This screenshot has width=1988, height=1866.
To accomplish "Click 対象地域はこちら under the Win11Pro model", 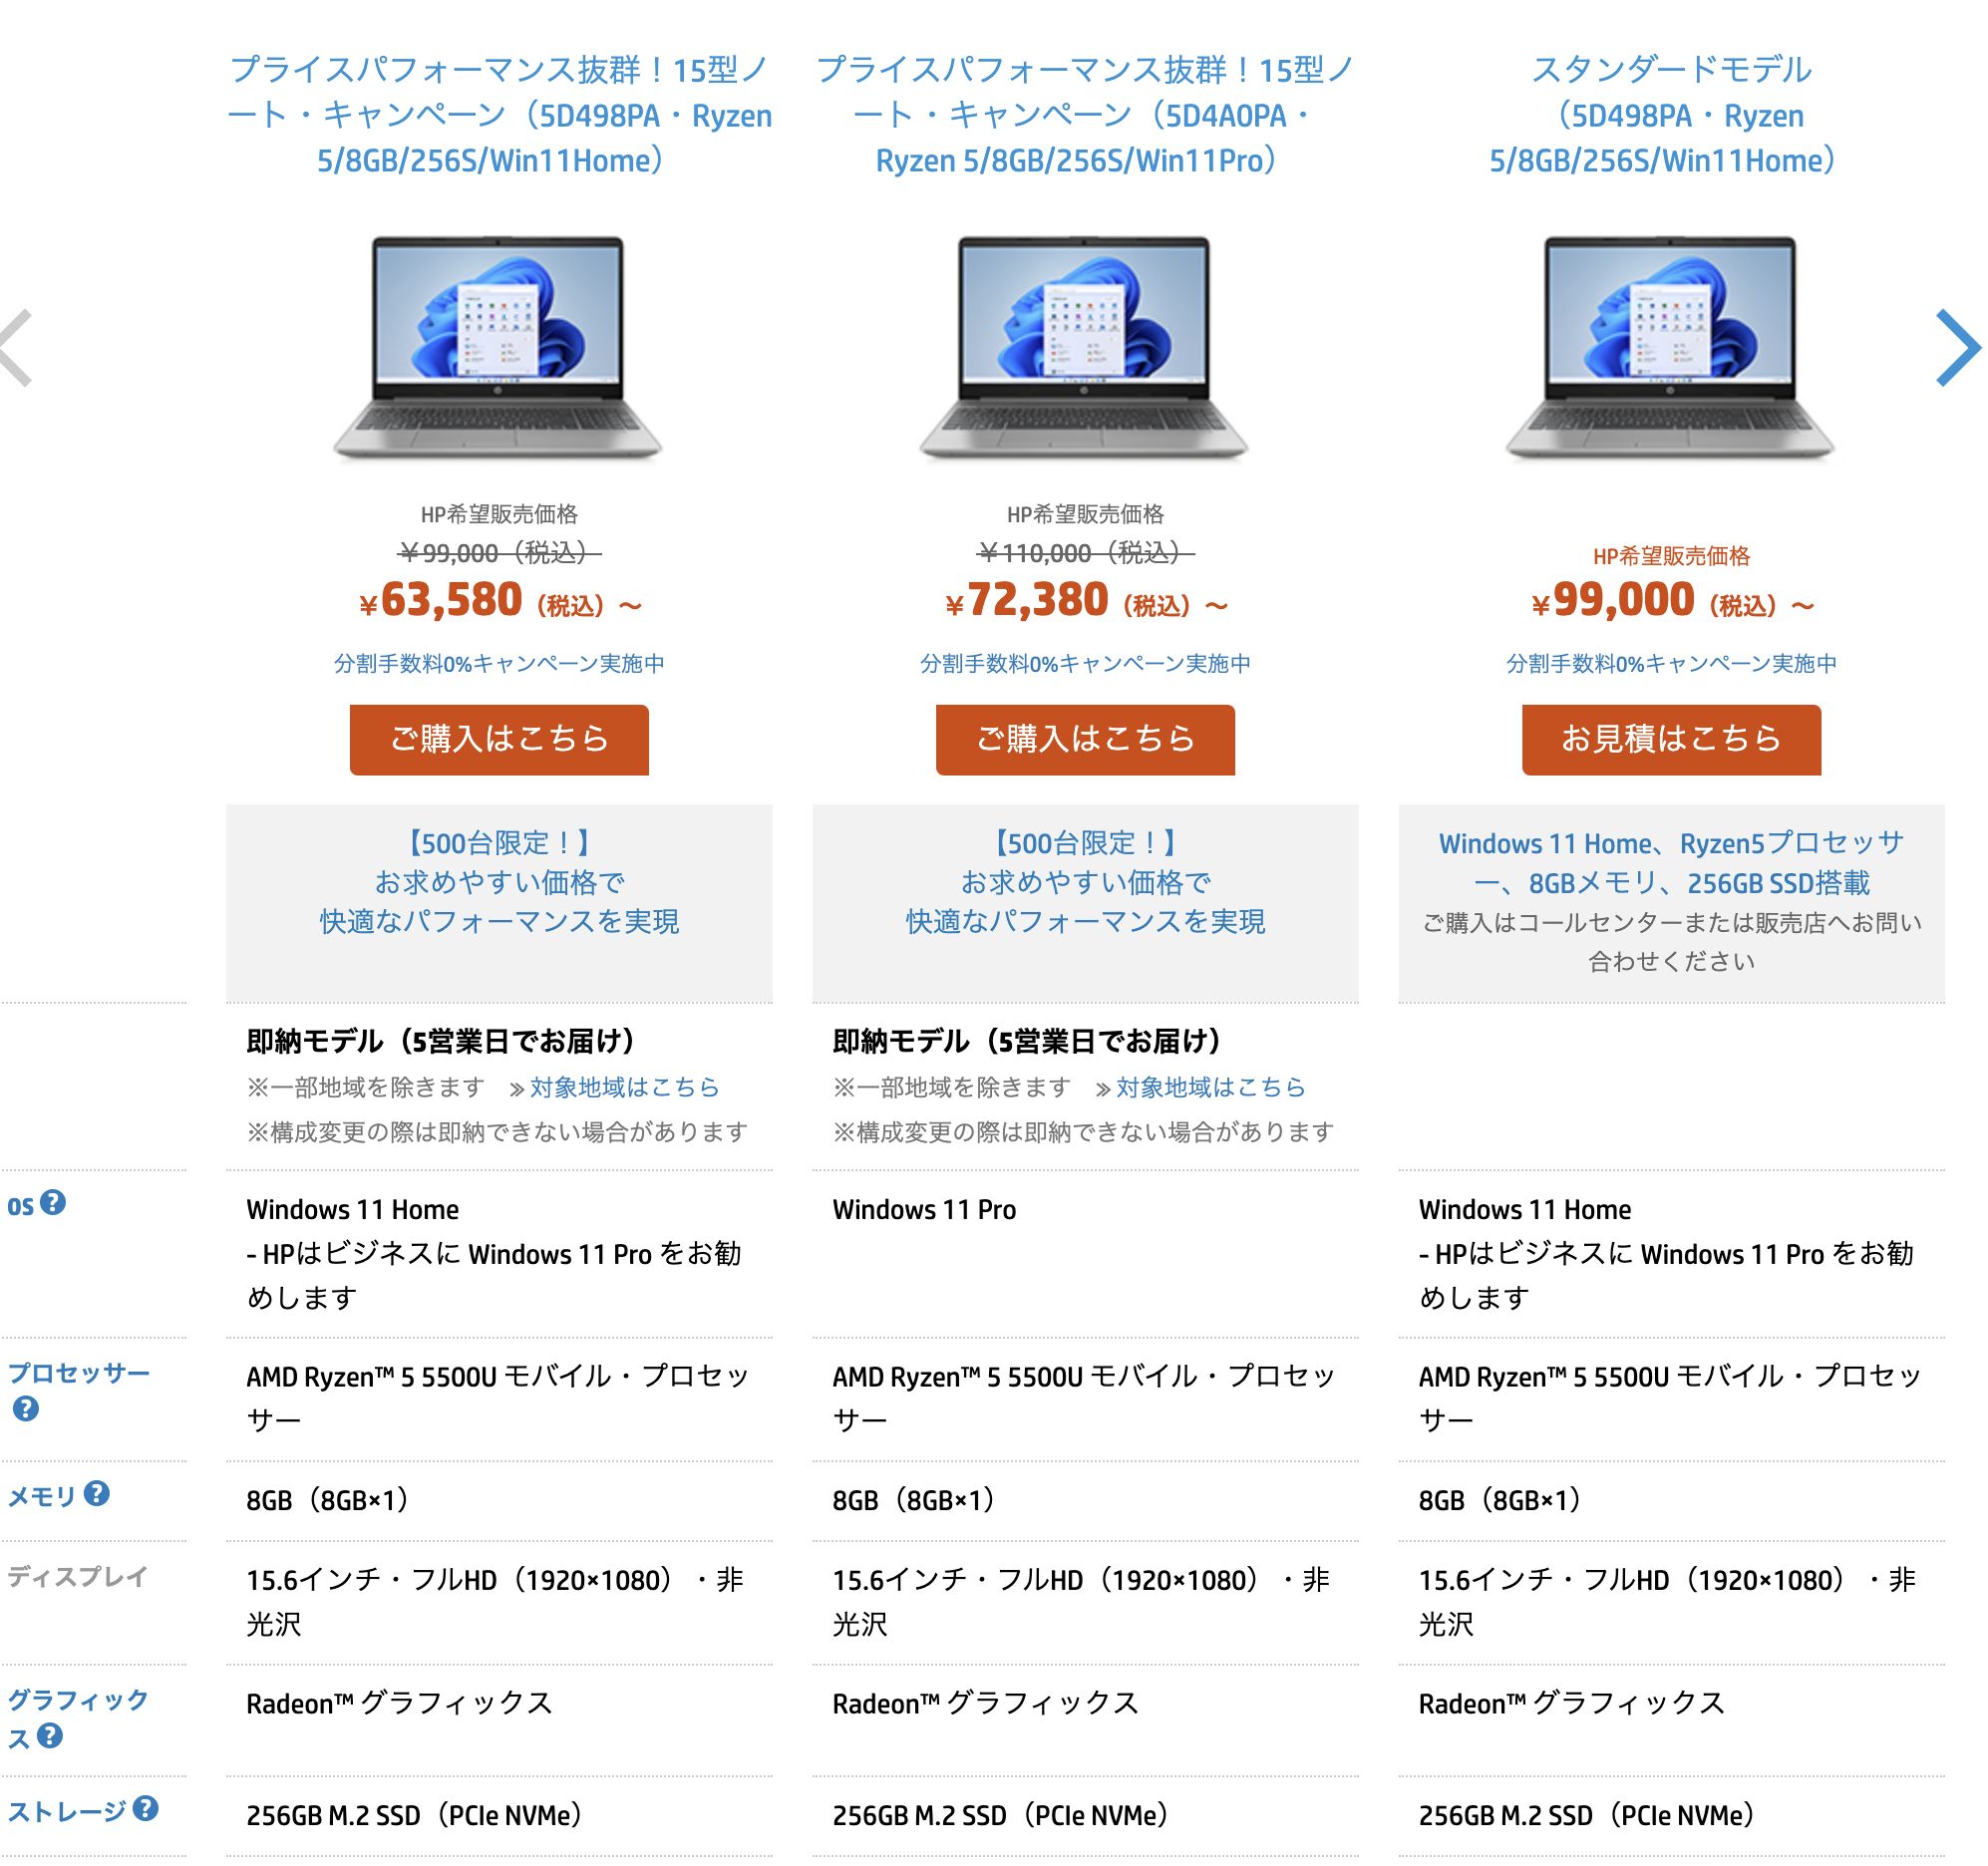I will coord(1211,1087).
